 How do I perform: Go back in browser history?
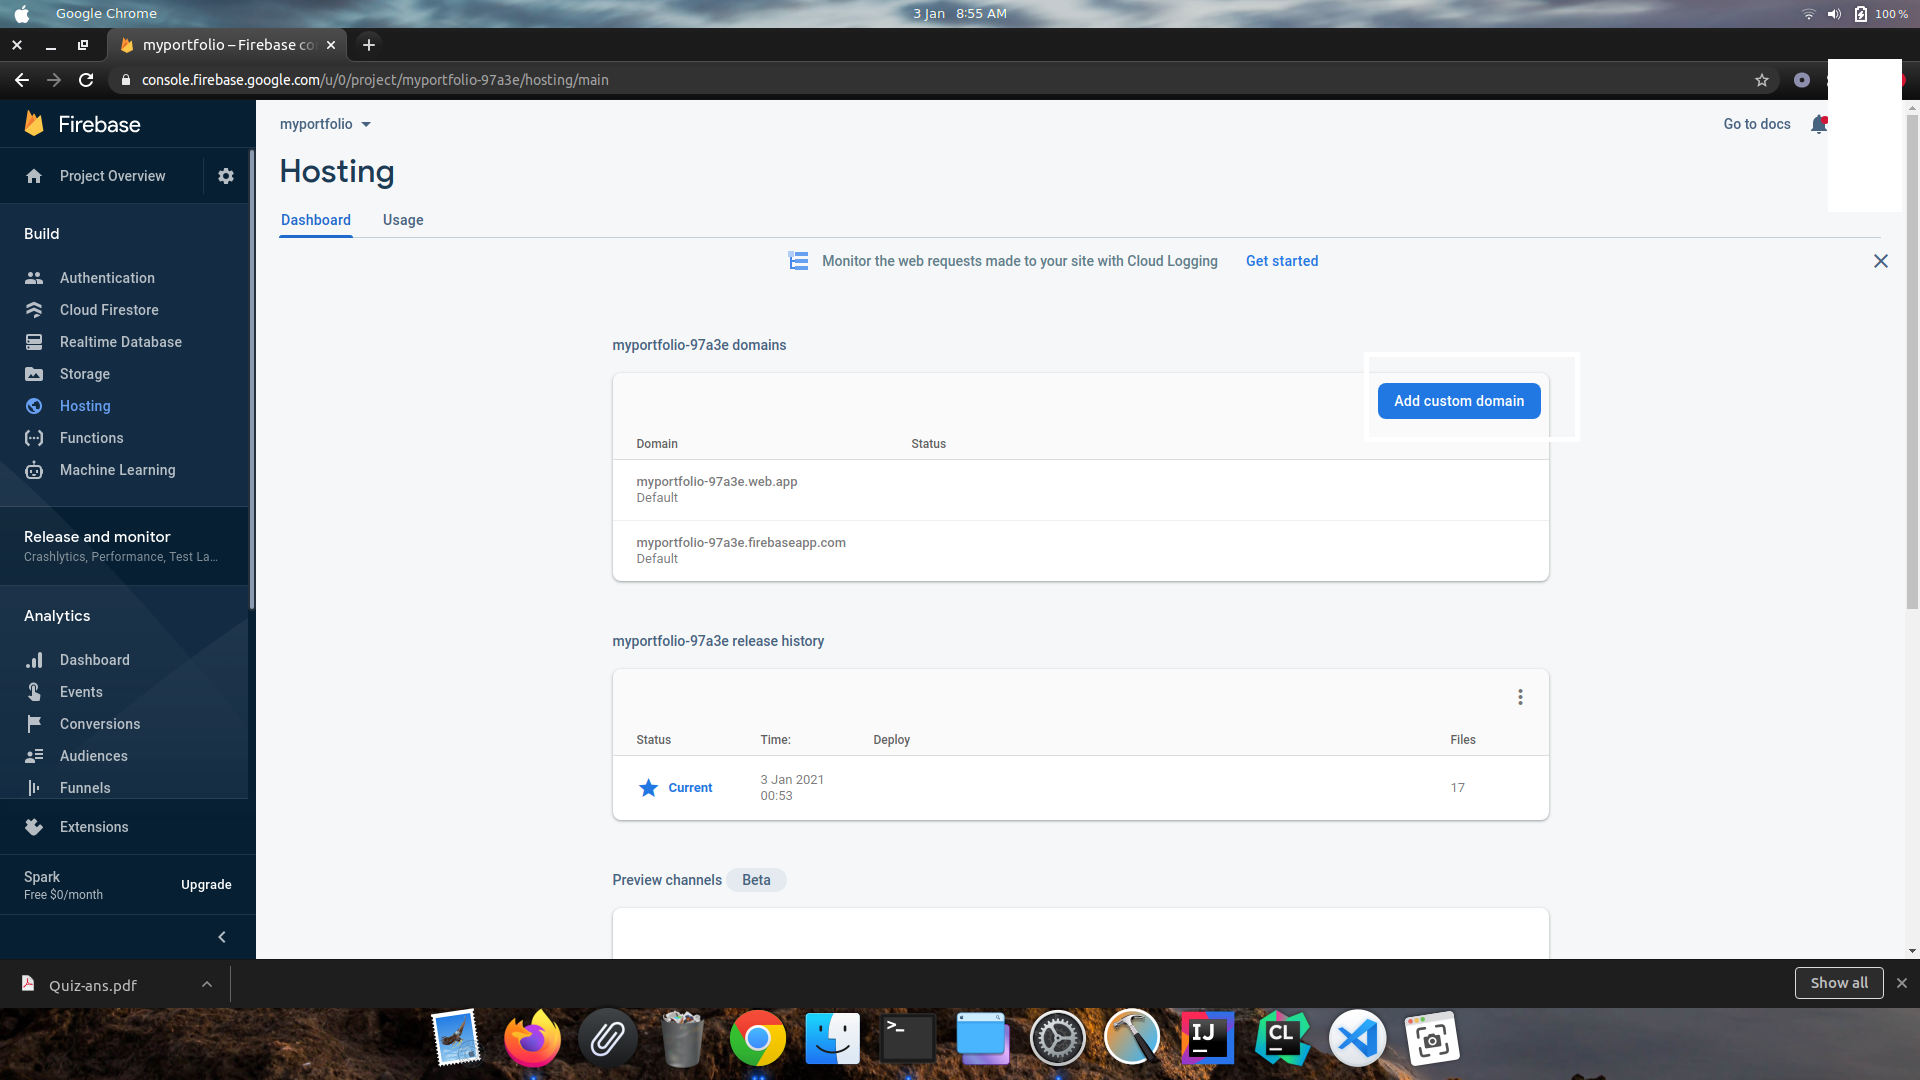(22, 80)
